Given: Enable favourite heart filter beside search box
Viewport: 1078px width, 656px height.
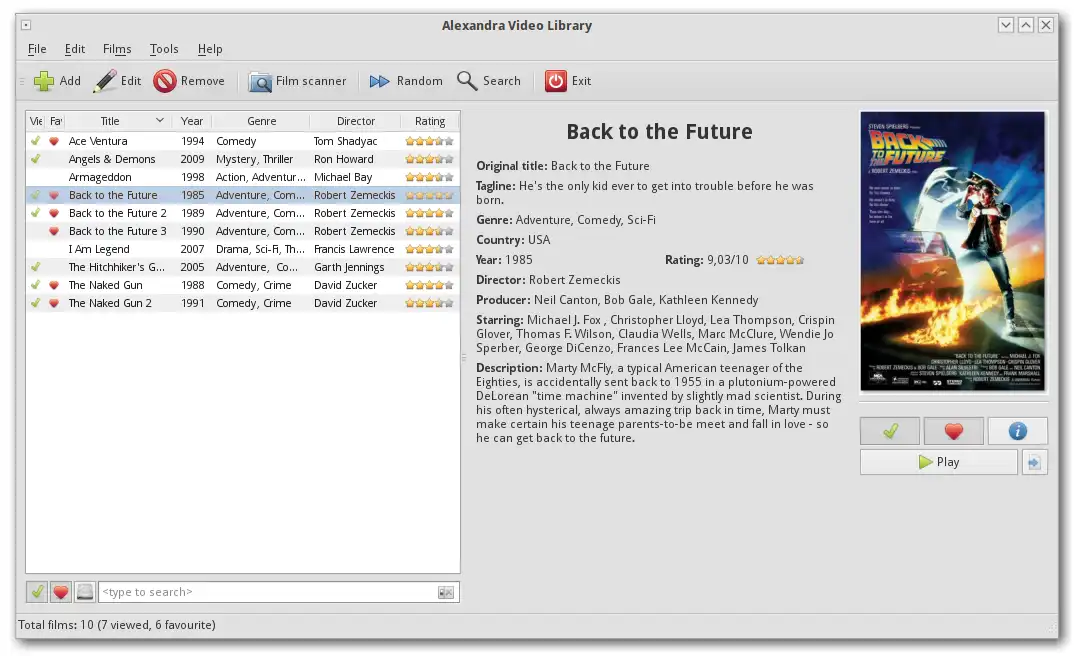Looking at the screenshot, I should (60, 592).
